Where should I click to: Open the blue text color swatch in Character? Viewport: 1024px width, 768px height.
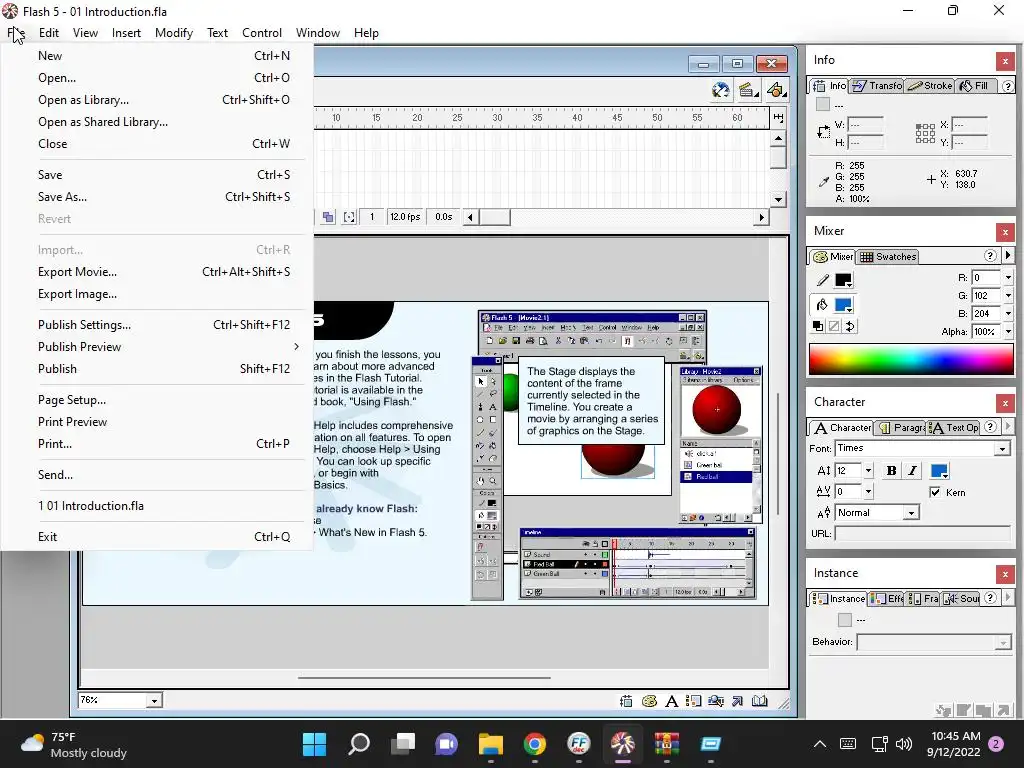tap(939, 471)
